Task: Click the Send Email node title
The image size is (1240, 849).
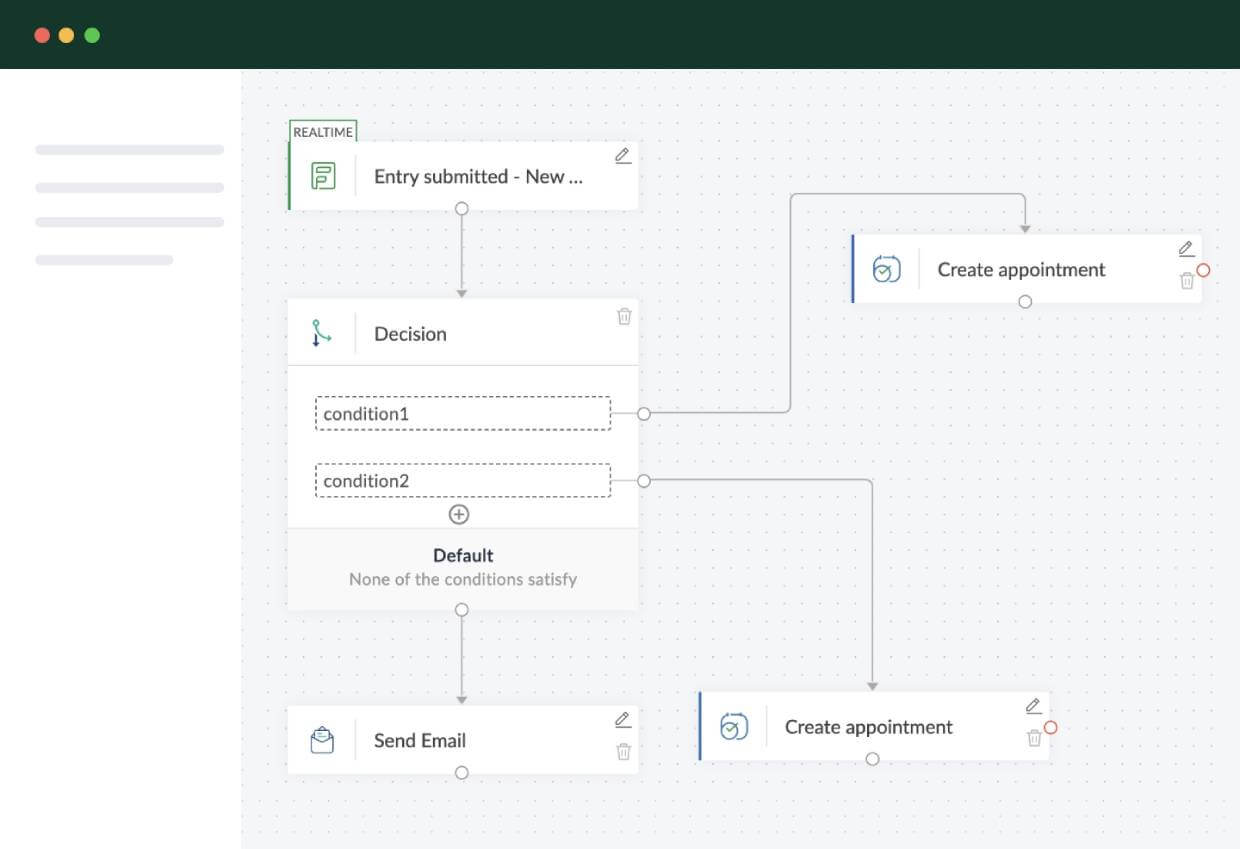Action: click(420, 741)
